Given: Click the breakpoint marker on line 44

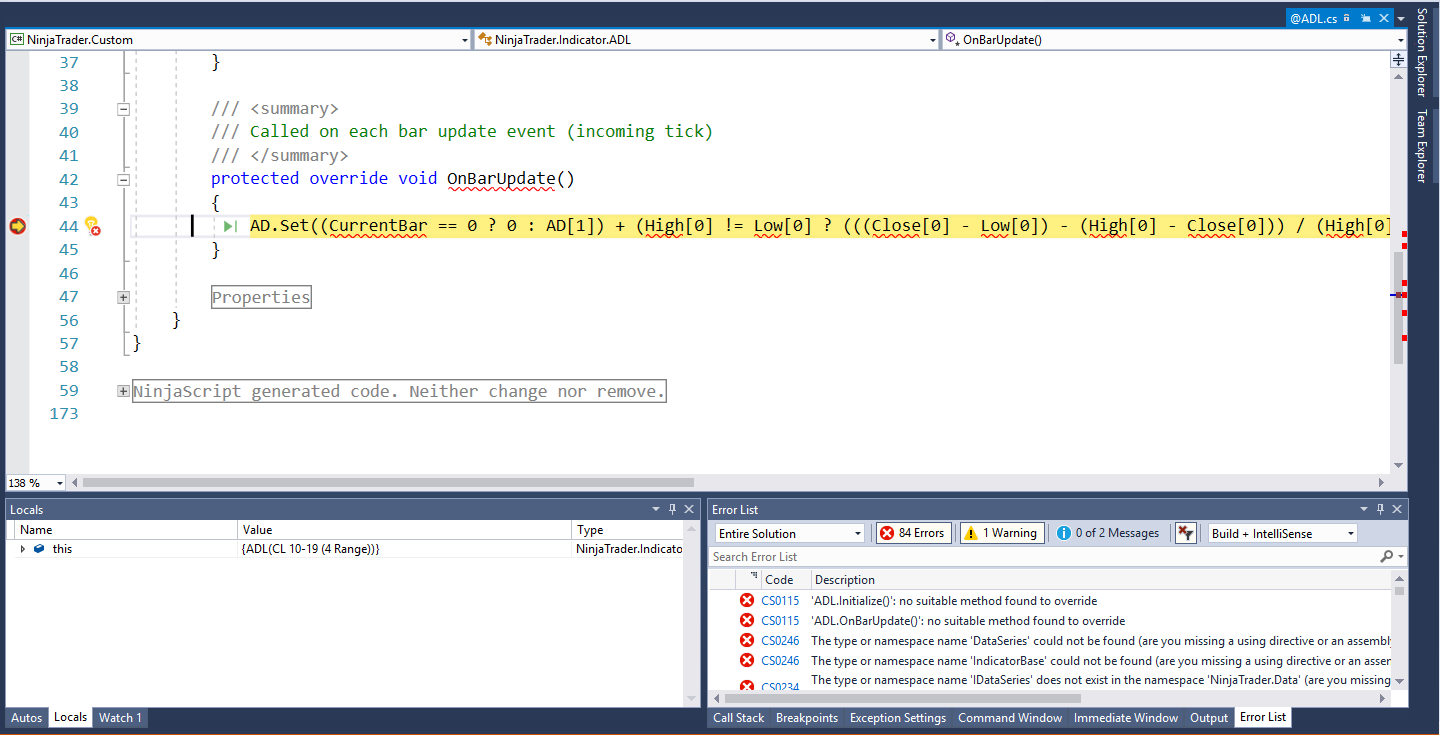Looking at the screenshot, I should (x=17, y=227).
